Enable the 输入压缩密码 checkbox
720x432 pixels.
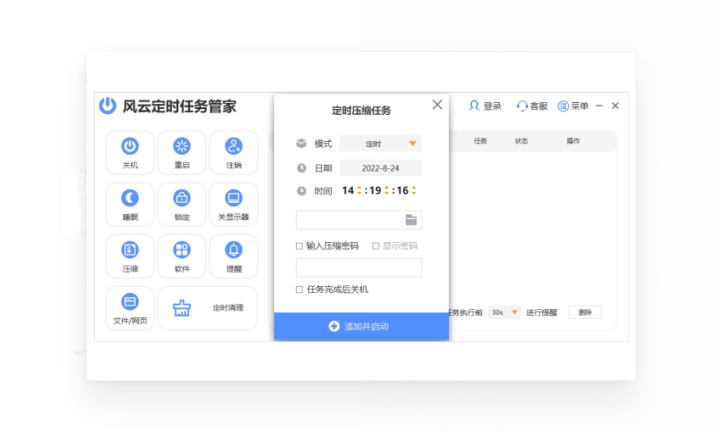(299, 246)
